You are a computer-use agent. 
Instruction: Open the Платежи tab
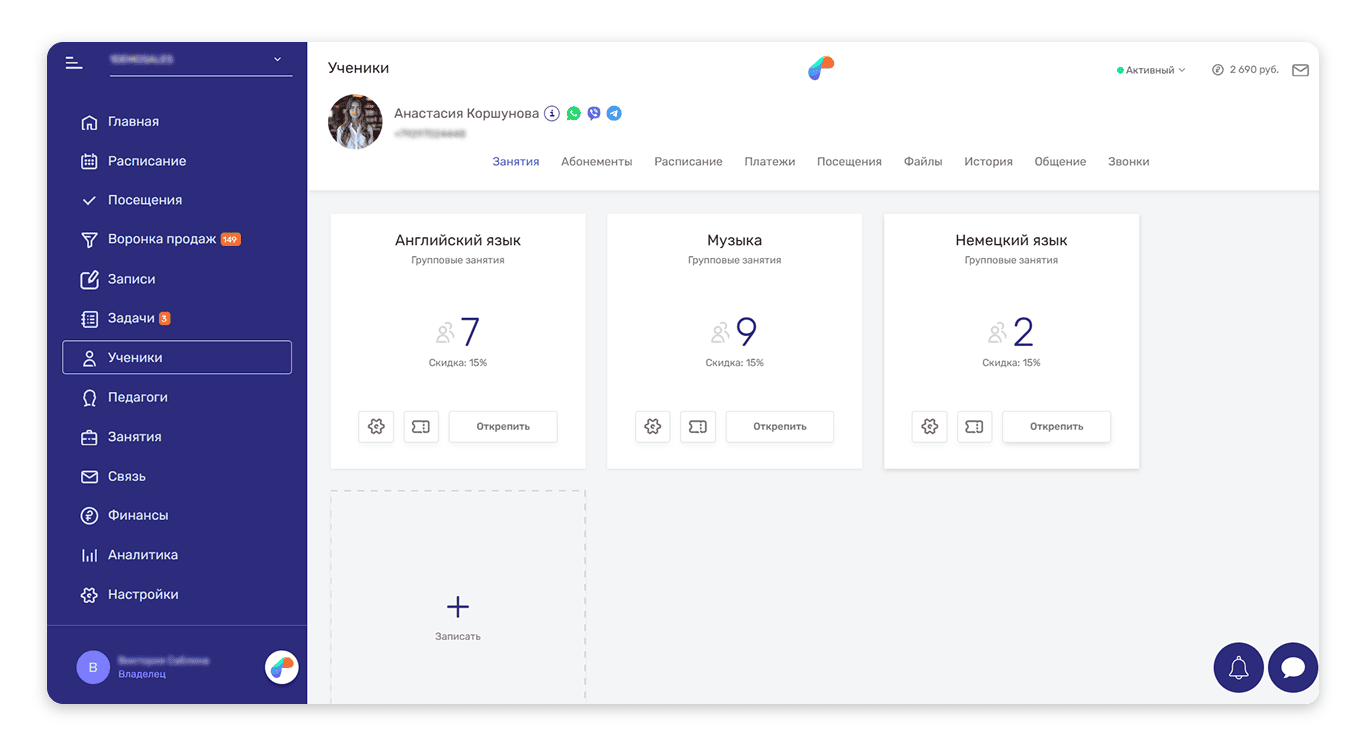[x=769, y=162]
